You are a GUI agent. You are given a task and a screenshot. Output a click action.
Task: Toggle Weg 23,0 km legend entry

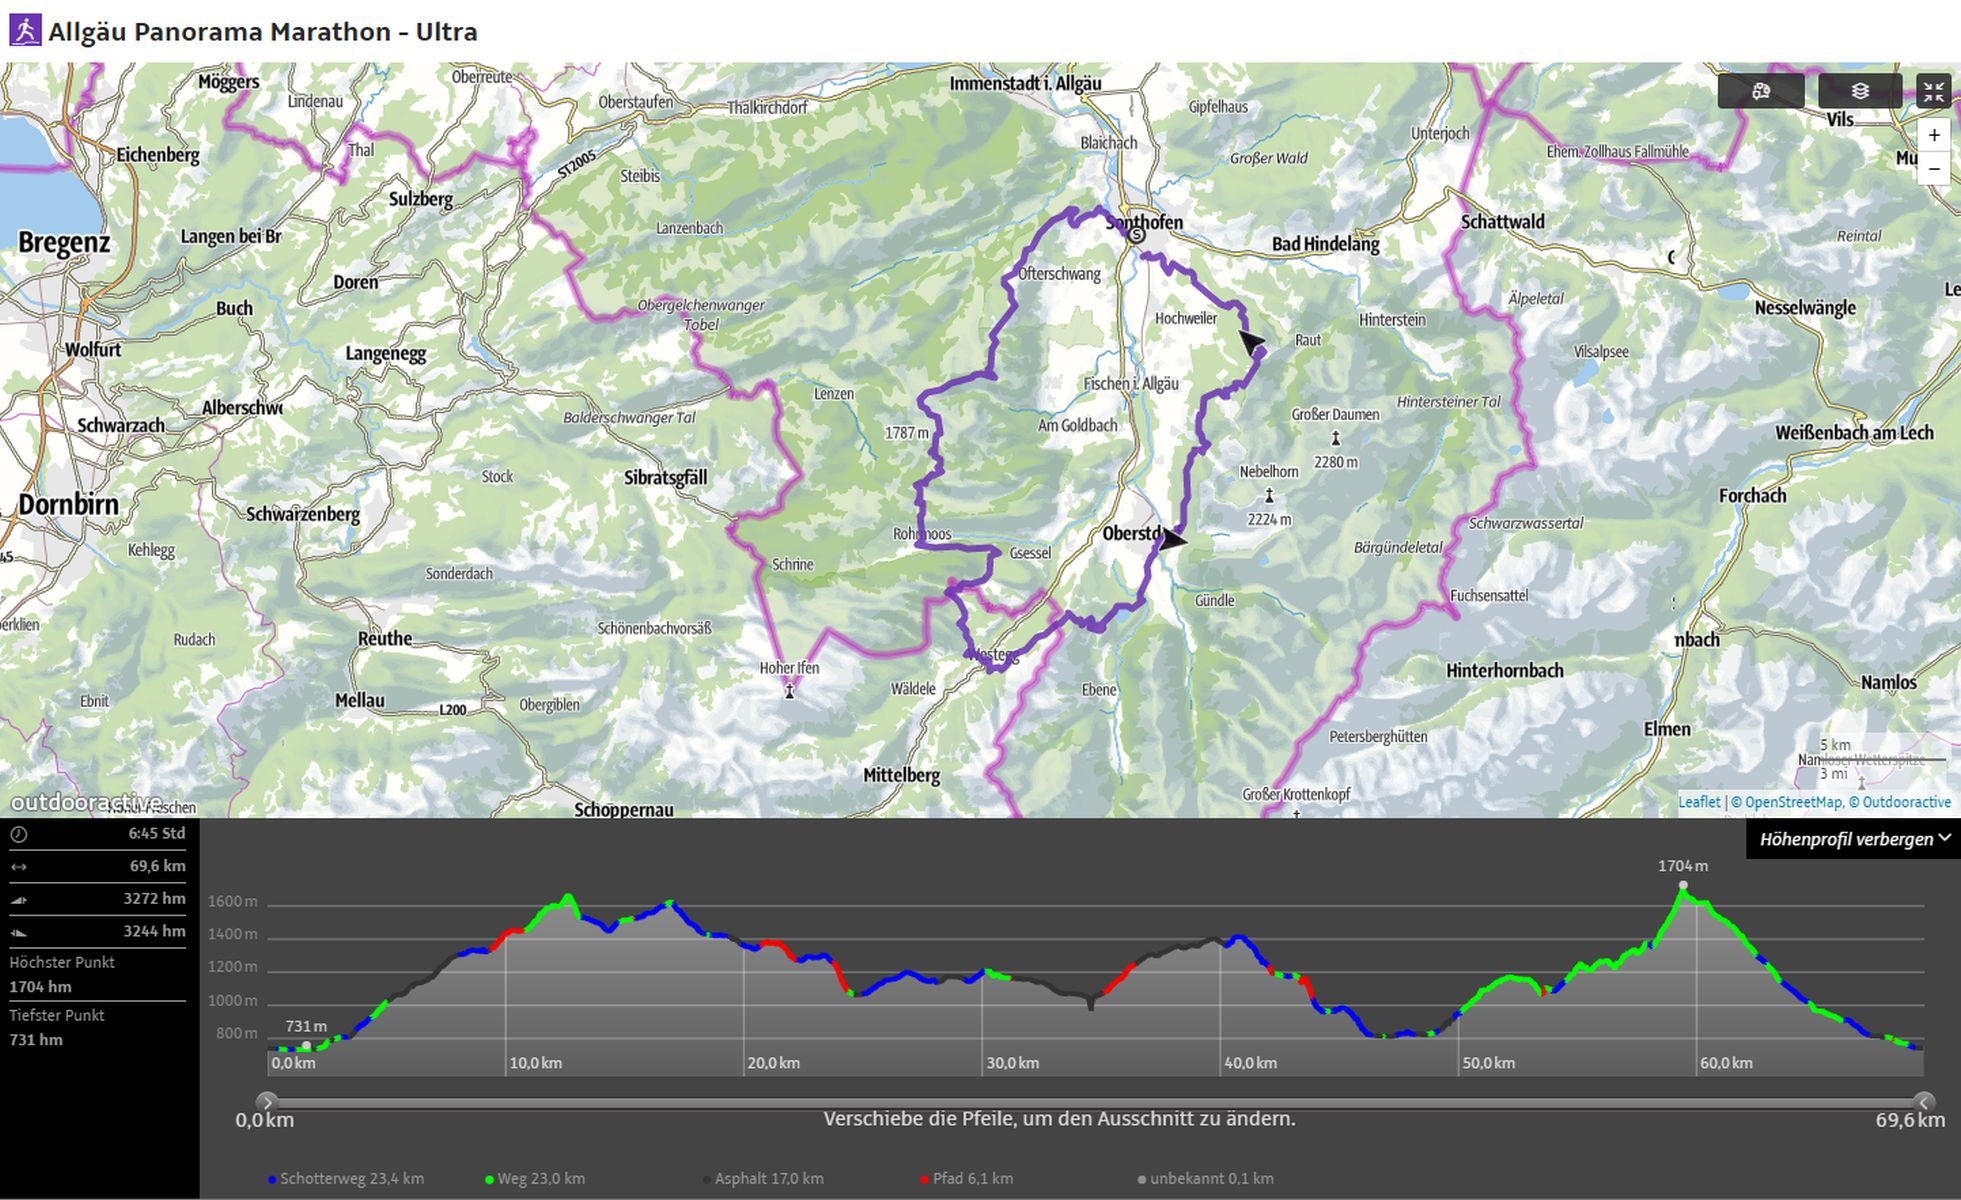pyautogui.click(x=535, y=1179)
